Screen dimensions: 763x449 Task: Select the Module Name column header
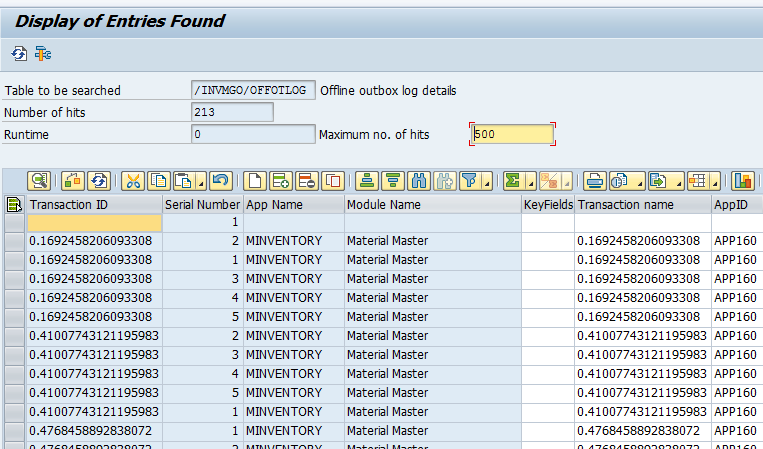tap(432, 205)
